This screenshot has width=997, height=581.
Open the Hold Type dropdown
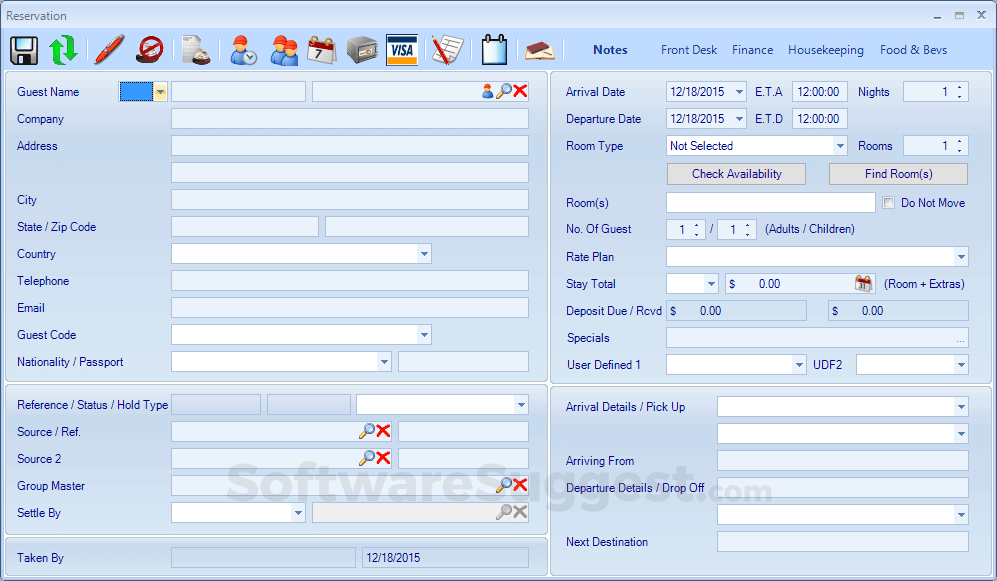521,405
